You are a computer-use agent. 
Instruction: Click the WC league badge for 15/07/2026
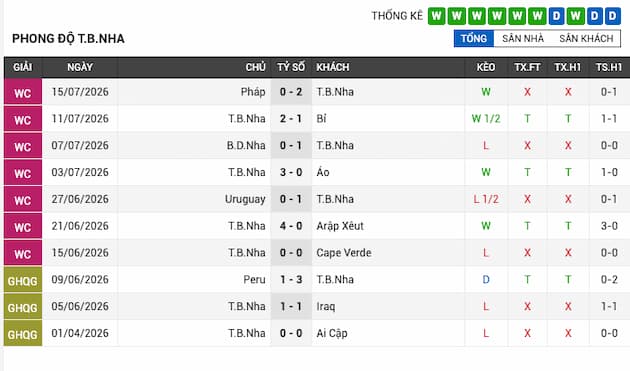point(23,92)
